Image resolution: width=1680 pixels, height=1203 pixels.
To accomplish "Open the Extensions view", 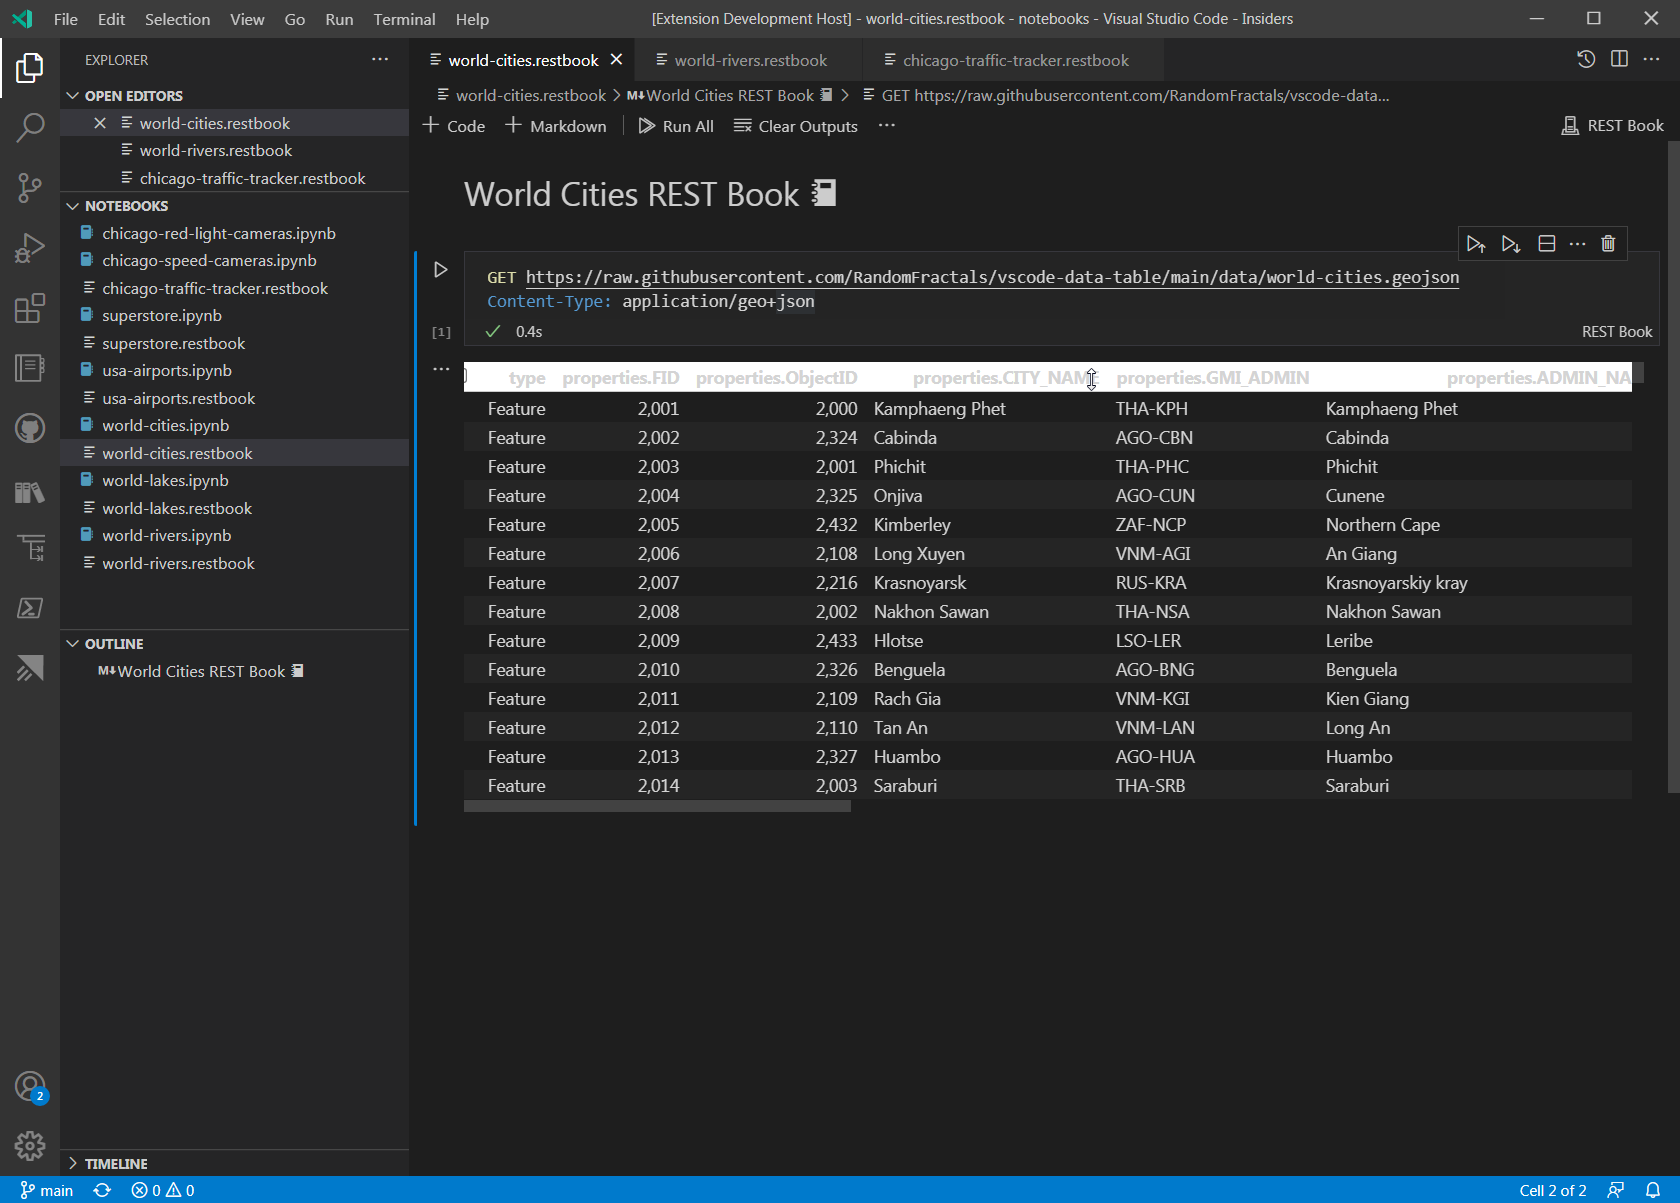I will [30, 308].
